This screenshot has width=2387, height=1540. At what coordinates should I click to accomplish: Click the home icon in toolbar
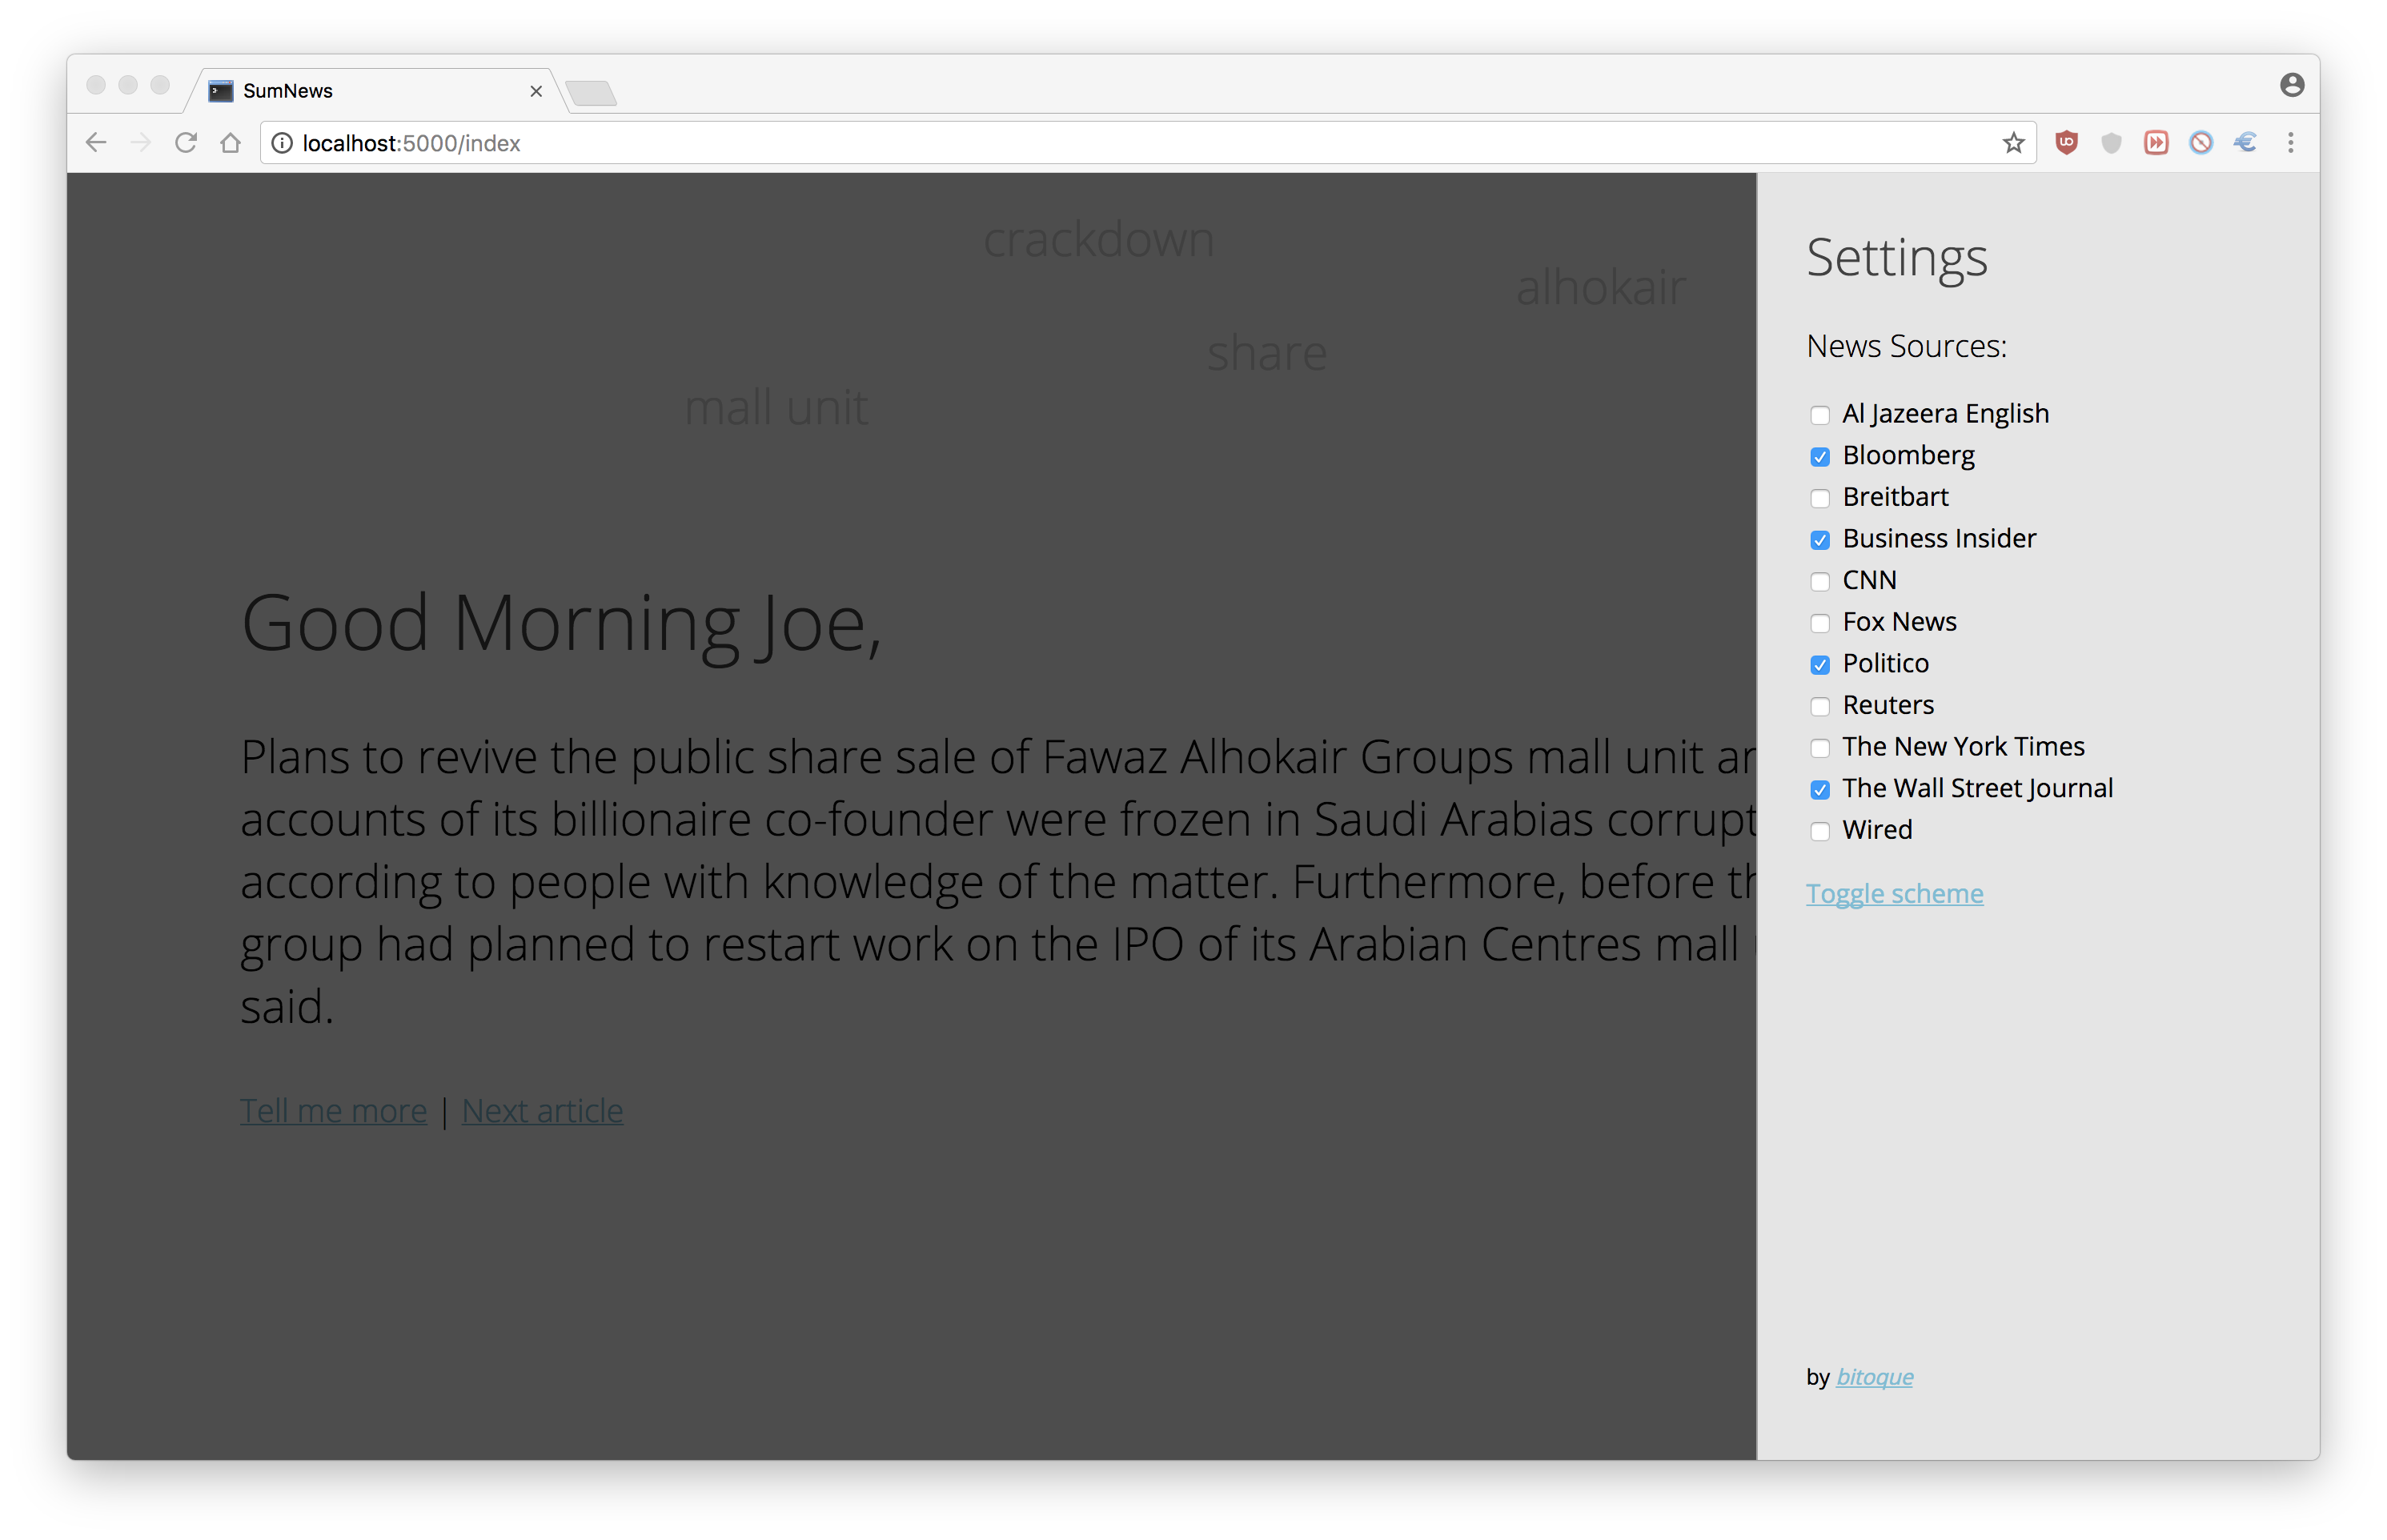click(231, 143)
